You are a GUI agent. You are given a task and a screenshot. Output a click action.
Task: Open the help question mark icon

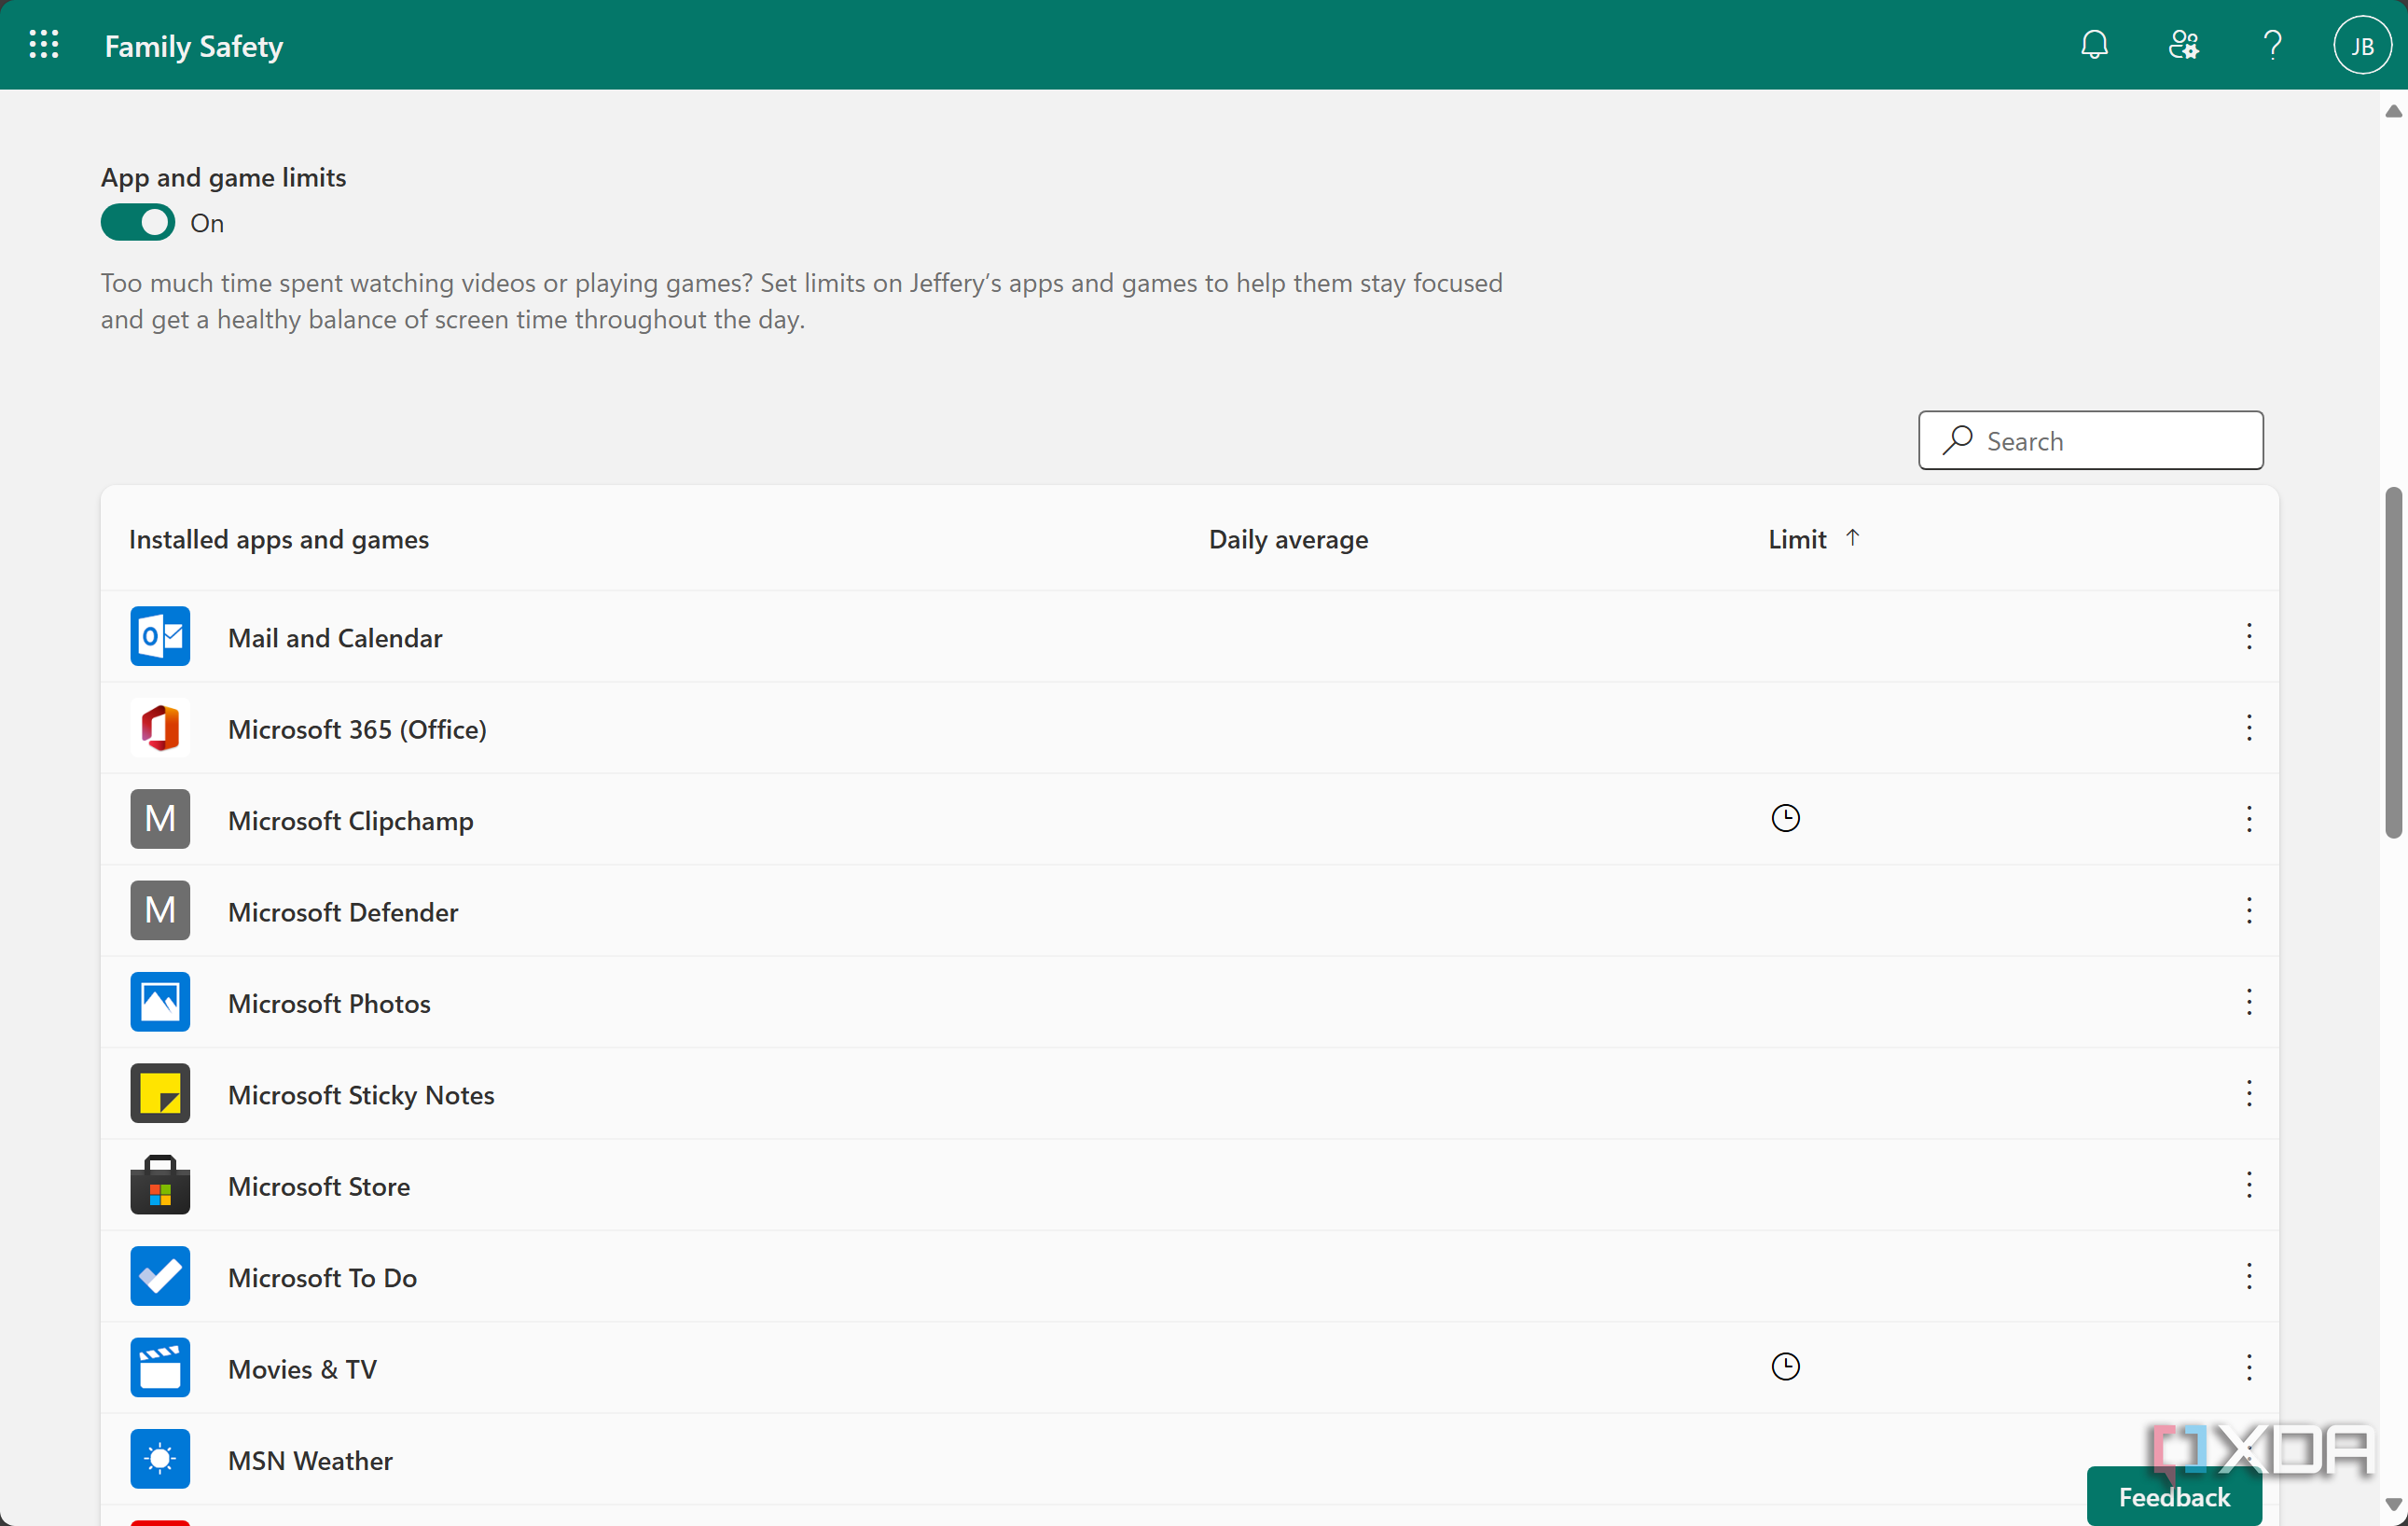click(2272, 45)
